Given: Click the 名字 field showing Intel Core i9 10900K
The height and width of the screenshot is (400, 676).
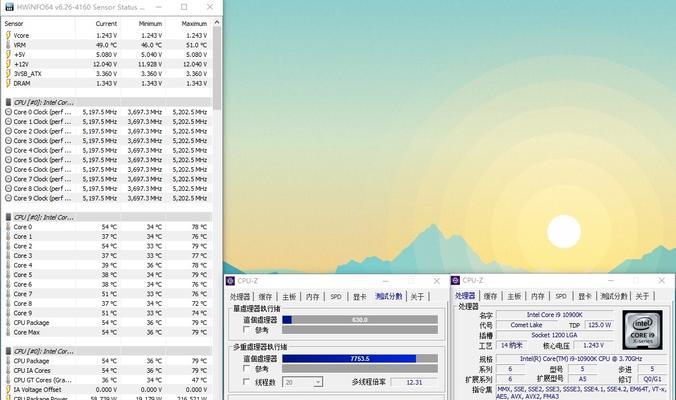Looking at the screenshot, I should point(554,315).
